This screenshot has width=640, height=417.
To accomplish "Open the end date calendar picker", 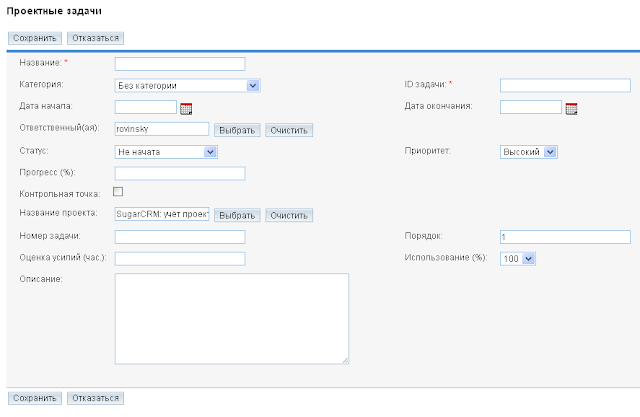I will point(572,108).
